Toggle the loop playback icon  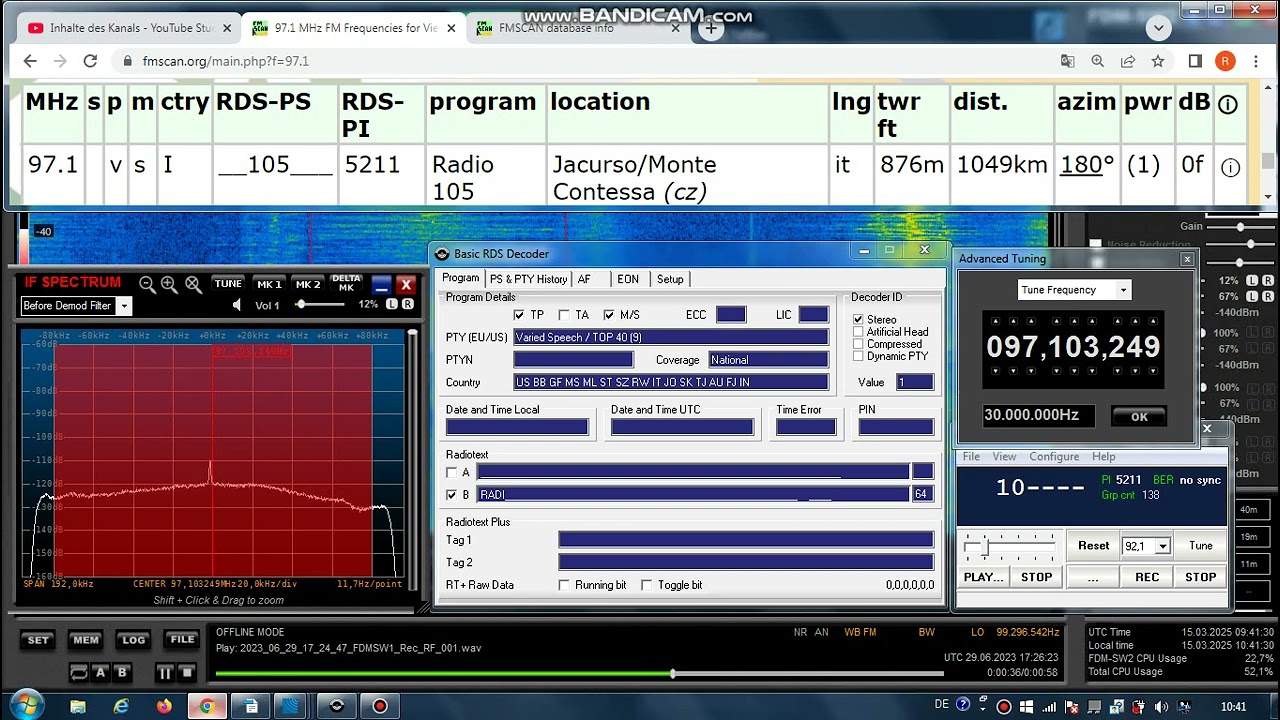78,673
